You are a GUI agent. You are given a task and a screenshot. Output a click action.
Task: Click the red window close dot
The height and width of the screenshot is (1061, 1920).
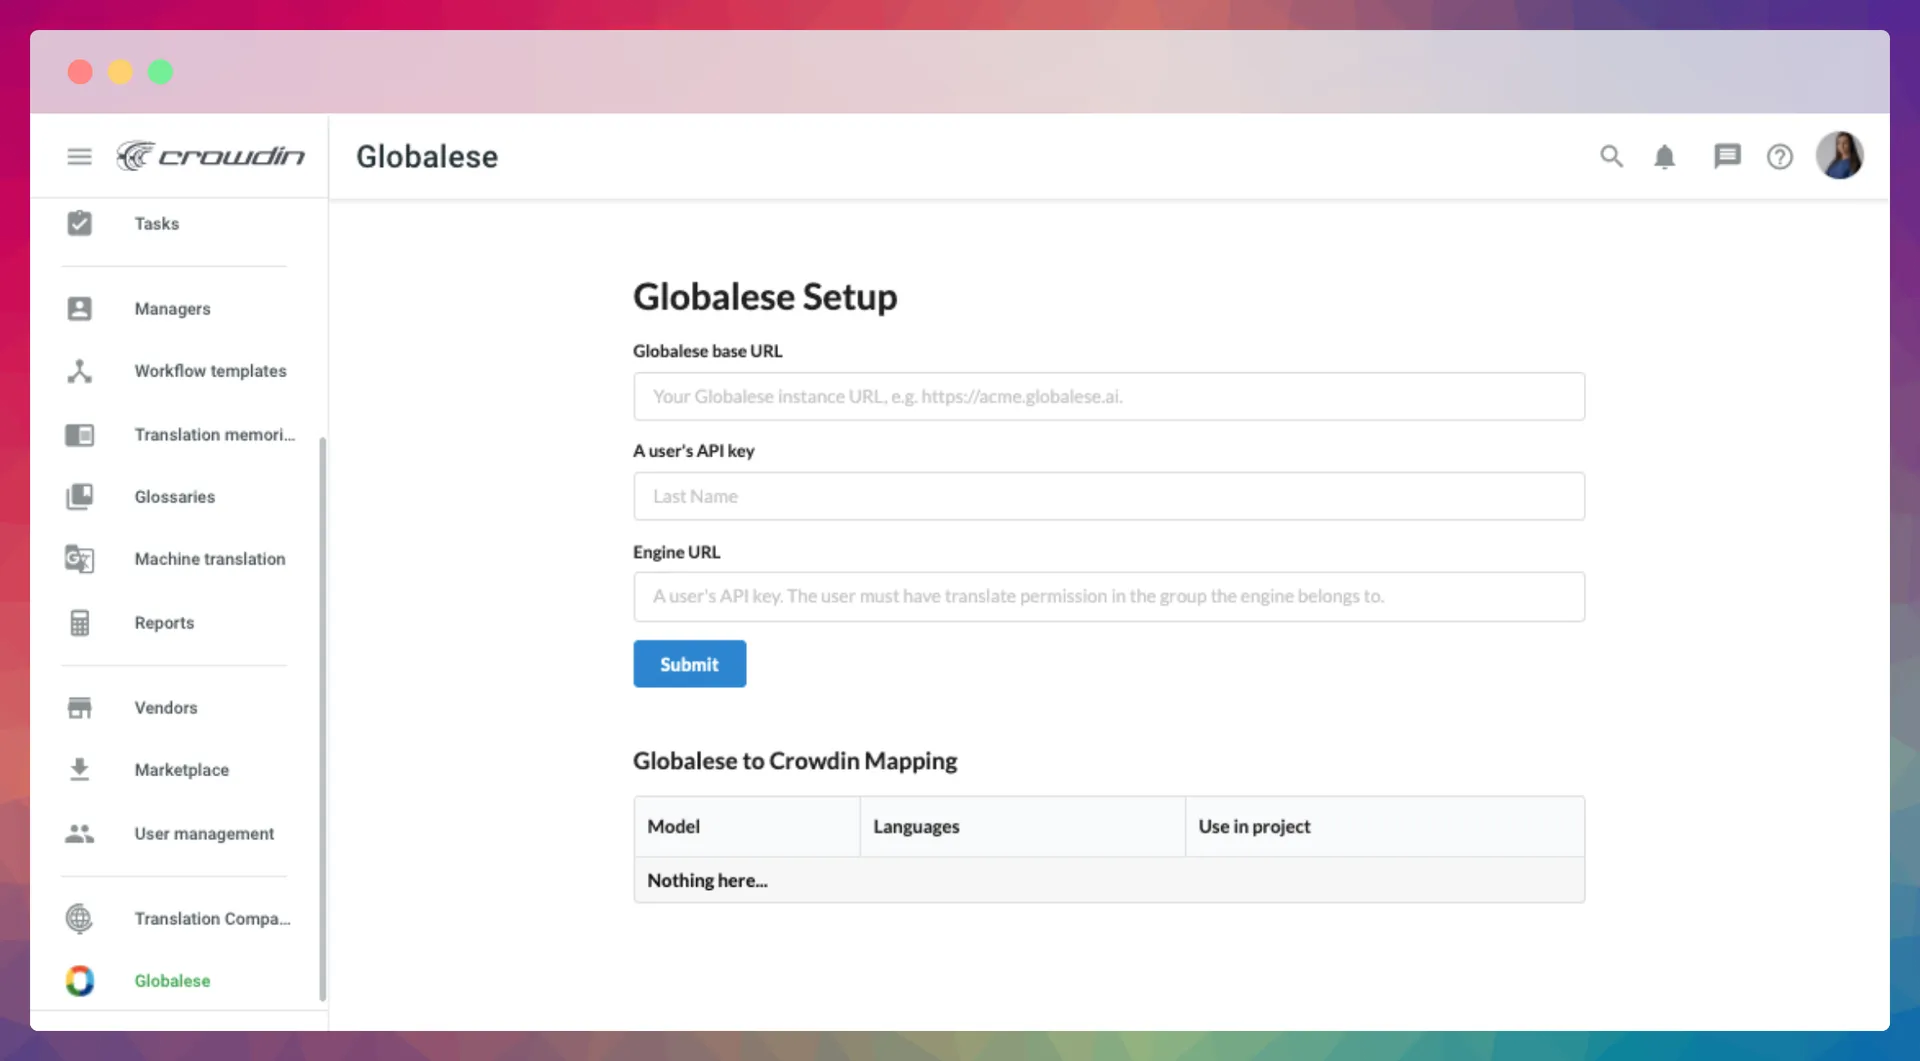click(80, 72)
